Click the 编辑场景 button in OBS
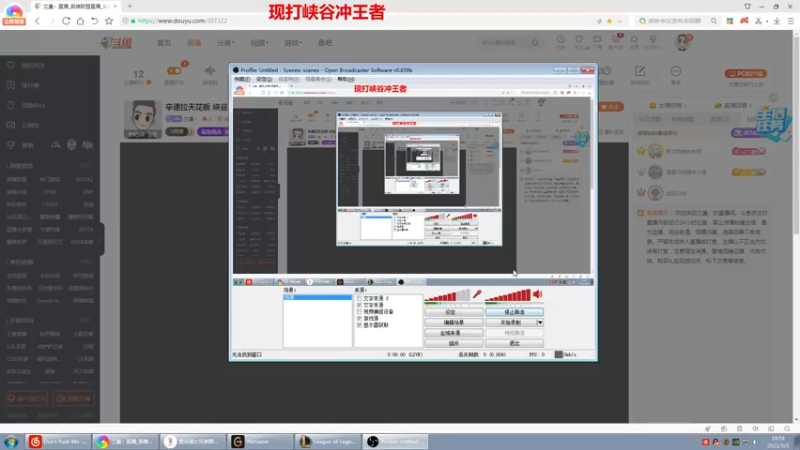This screenshot has height=450, width=800. [x=454, y=322]
